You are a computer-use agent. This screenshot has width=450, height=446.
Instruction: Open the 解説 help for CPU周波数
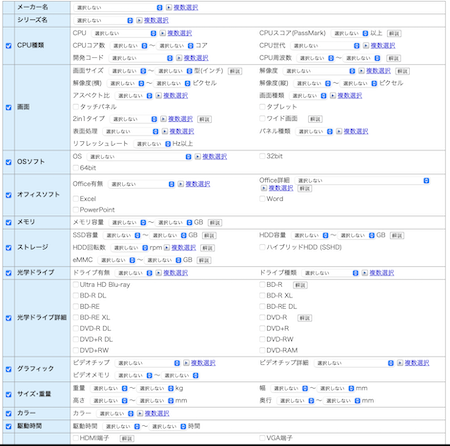(x=393, y=58)
